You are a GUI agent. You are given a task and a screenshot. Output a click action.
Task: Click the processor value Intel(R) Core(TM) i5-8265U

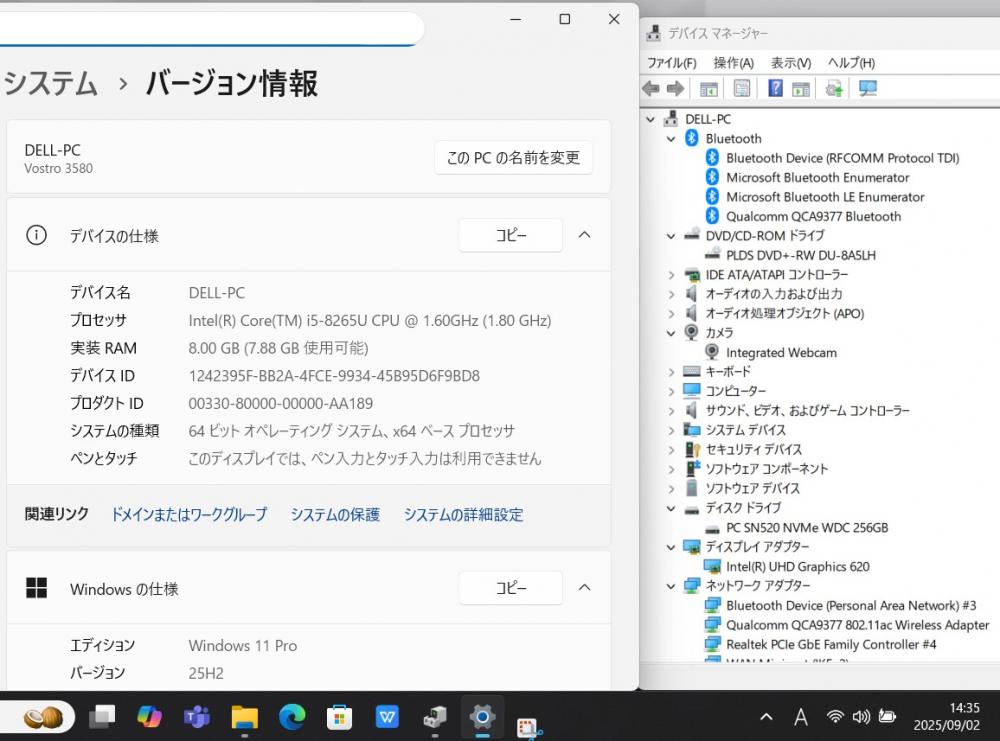[370, 320]
